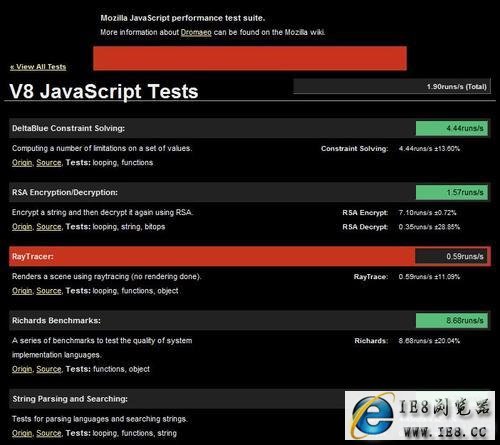Open the View All Tests link
Viewport: 500px width, 445px height.
[38, 67]
